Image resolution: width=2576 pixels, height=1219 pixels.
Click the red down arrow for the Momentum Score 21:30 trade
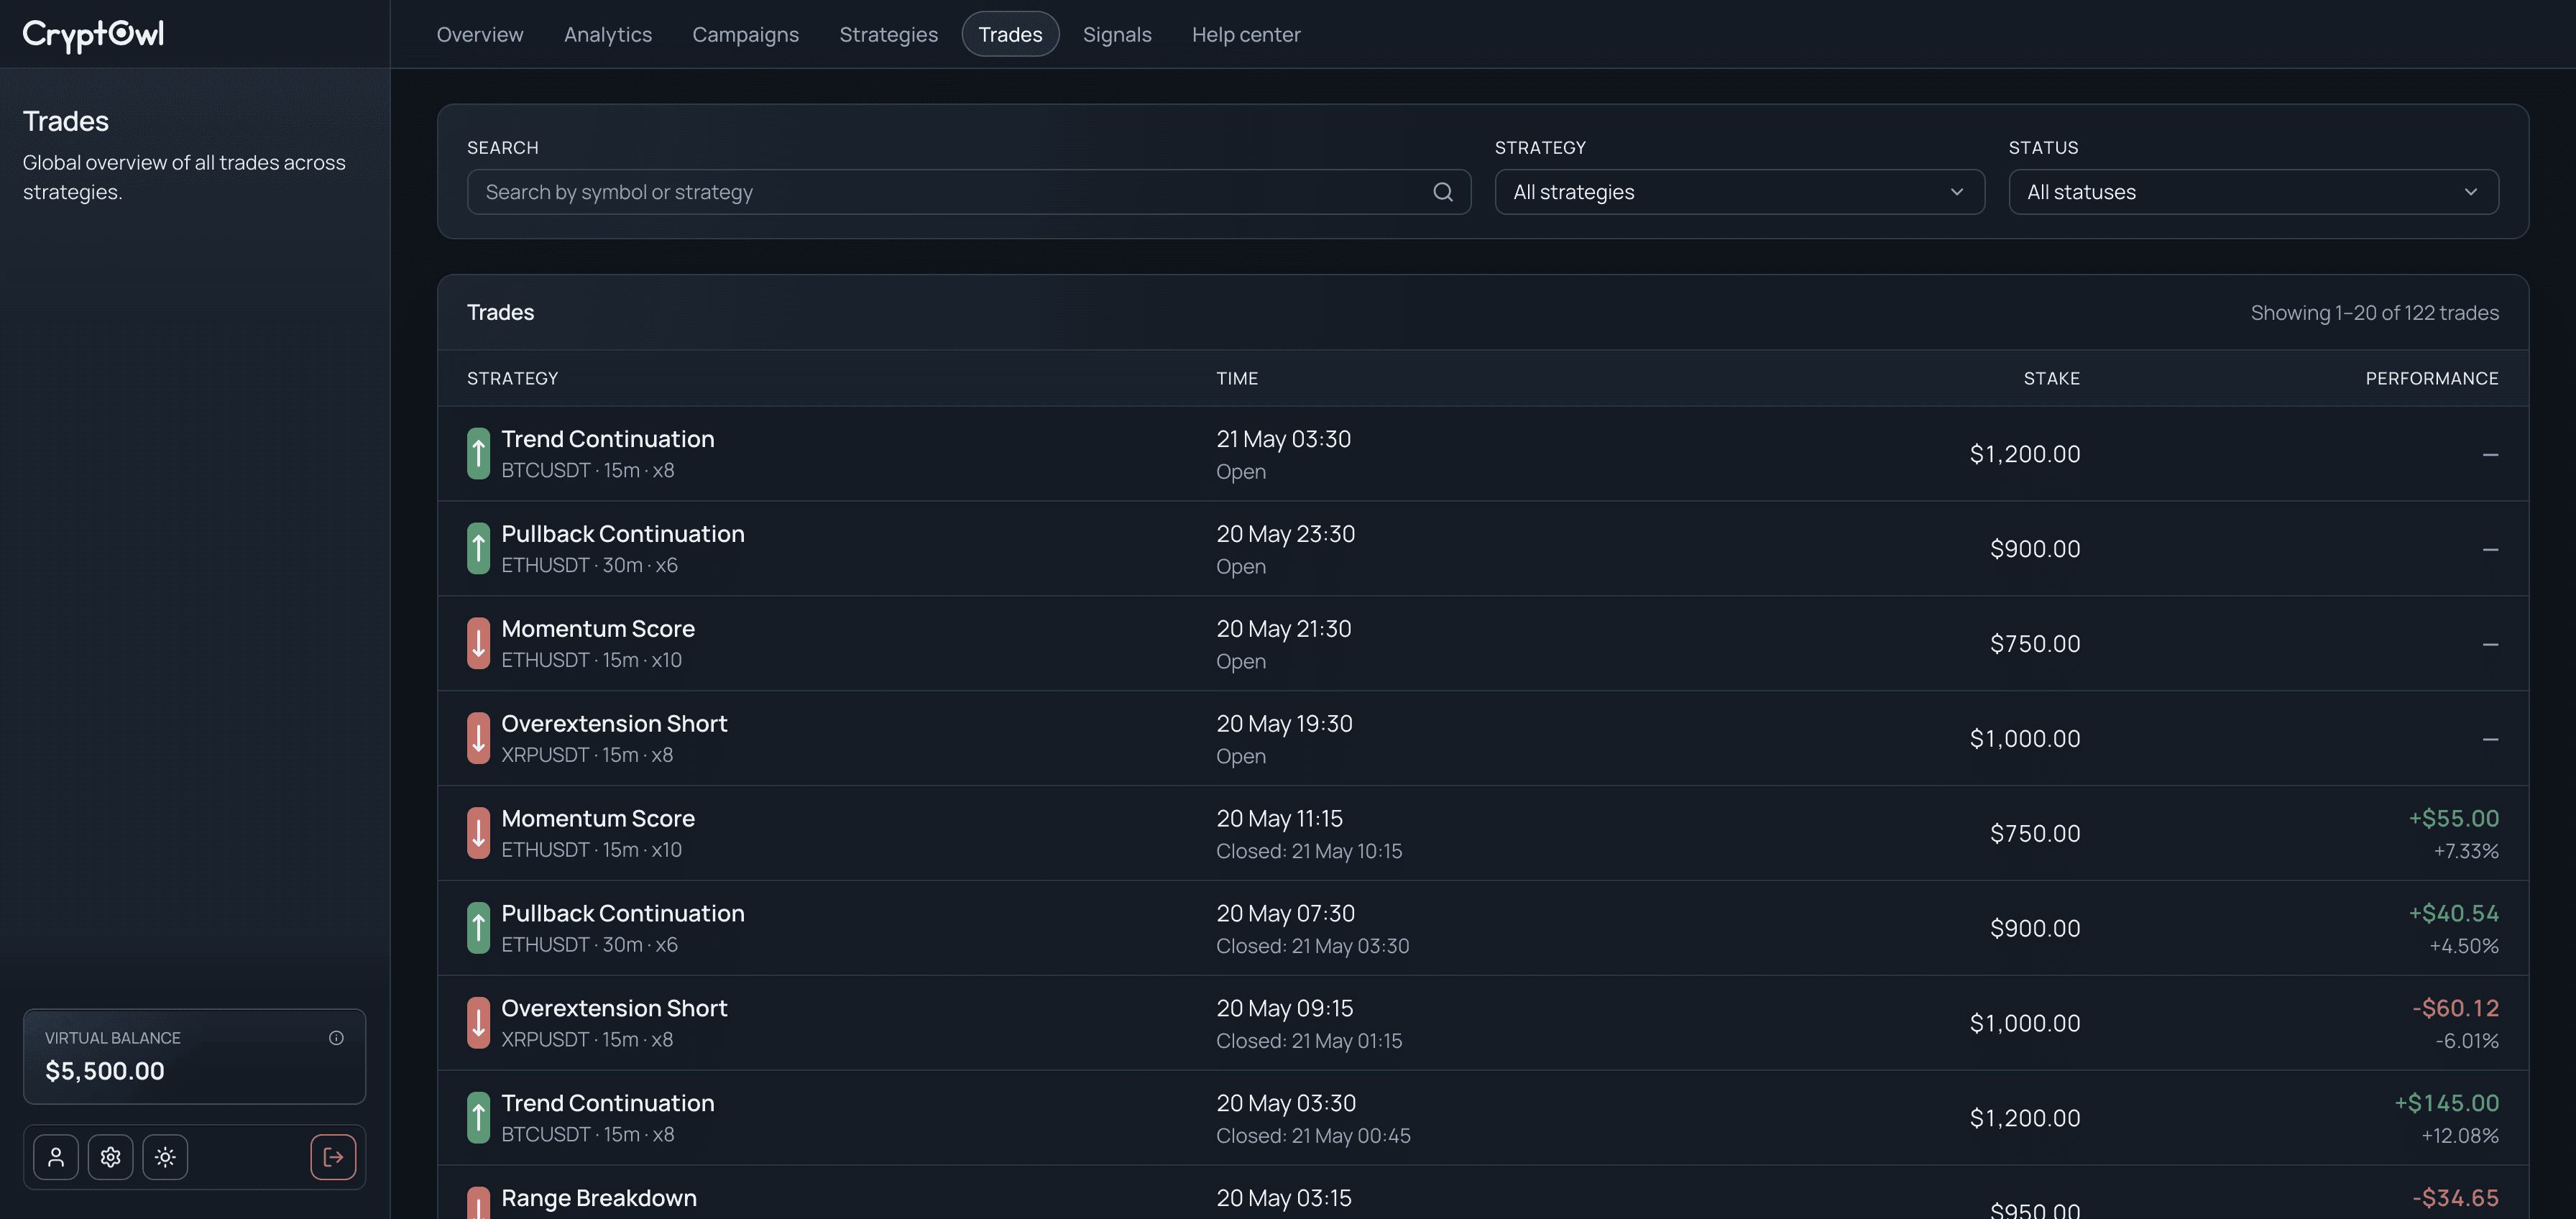(478, 644)
